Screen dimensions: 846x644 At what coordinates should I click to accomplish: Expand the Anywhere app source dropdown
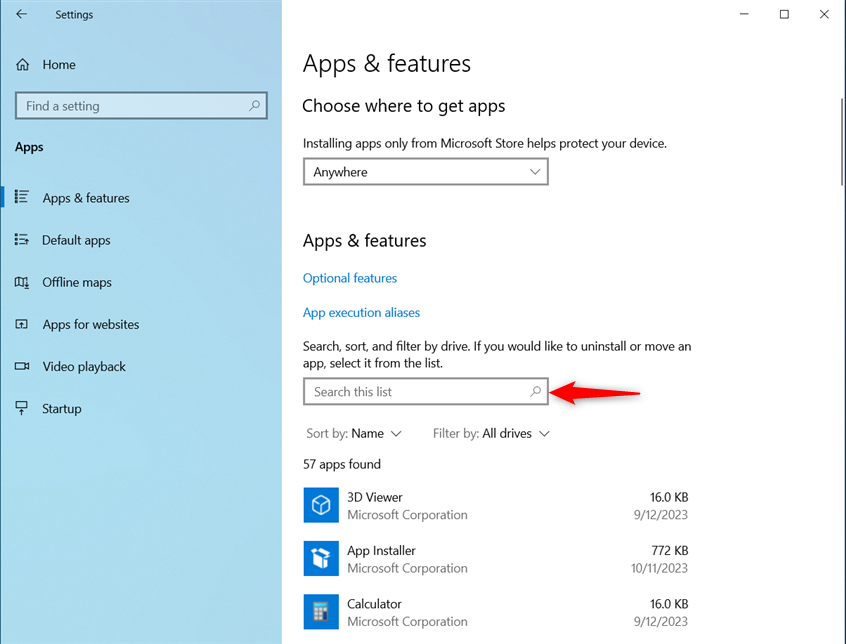(426, 172)
